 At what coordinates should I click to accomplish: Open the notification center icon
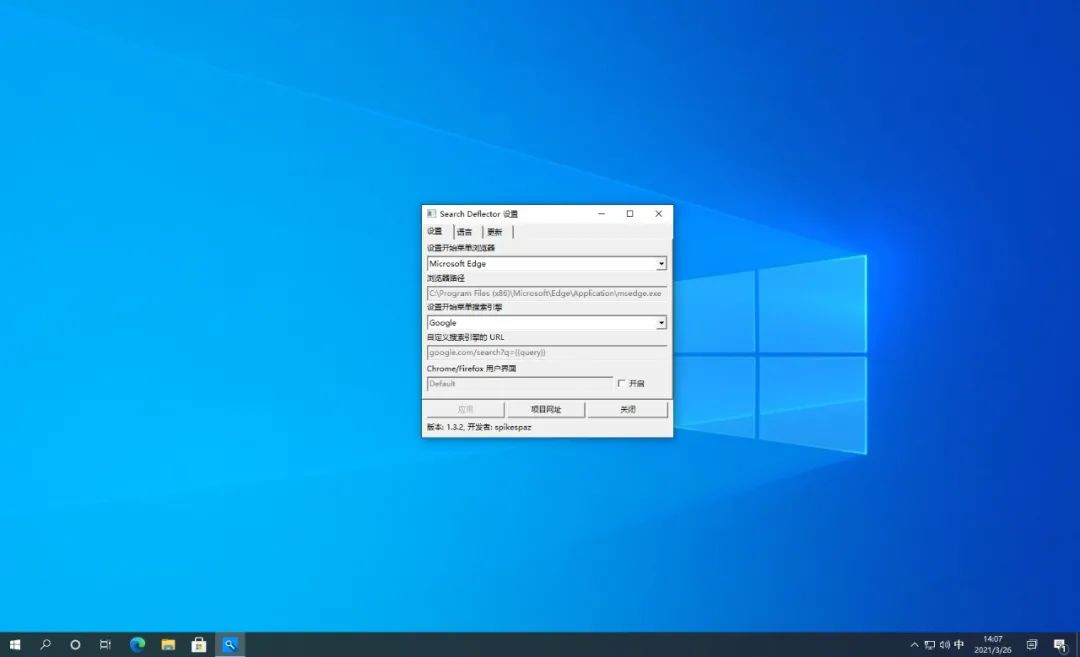[1059, 645]
